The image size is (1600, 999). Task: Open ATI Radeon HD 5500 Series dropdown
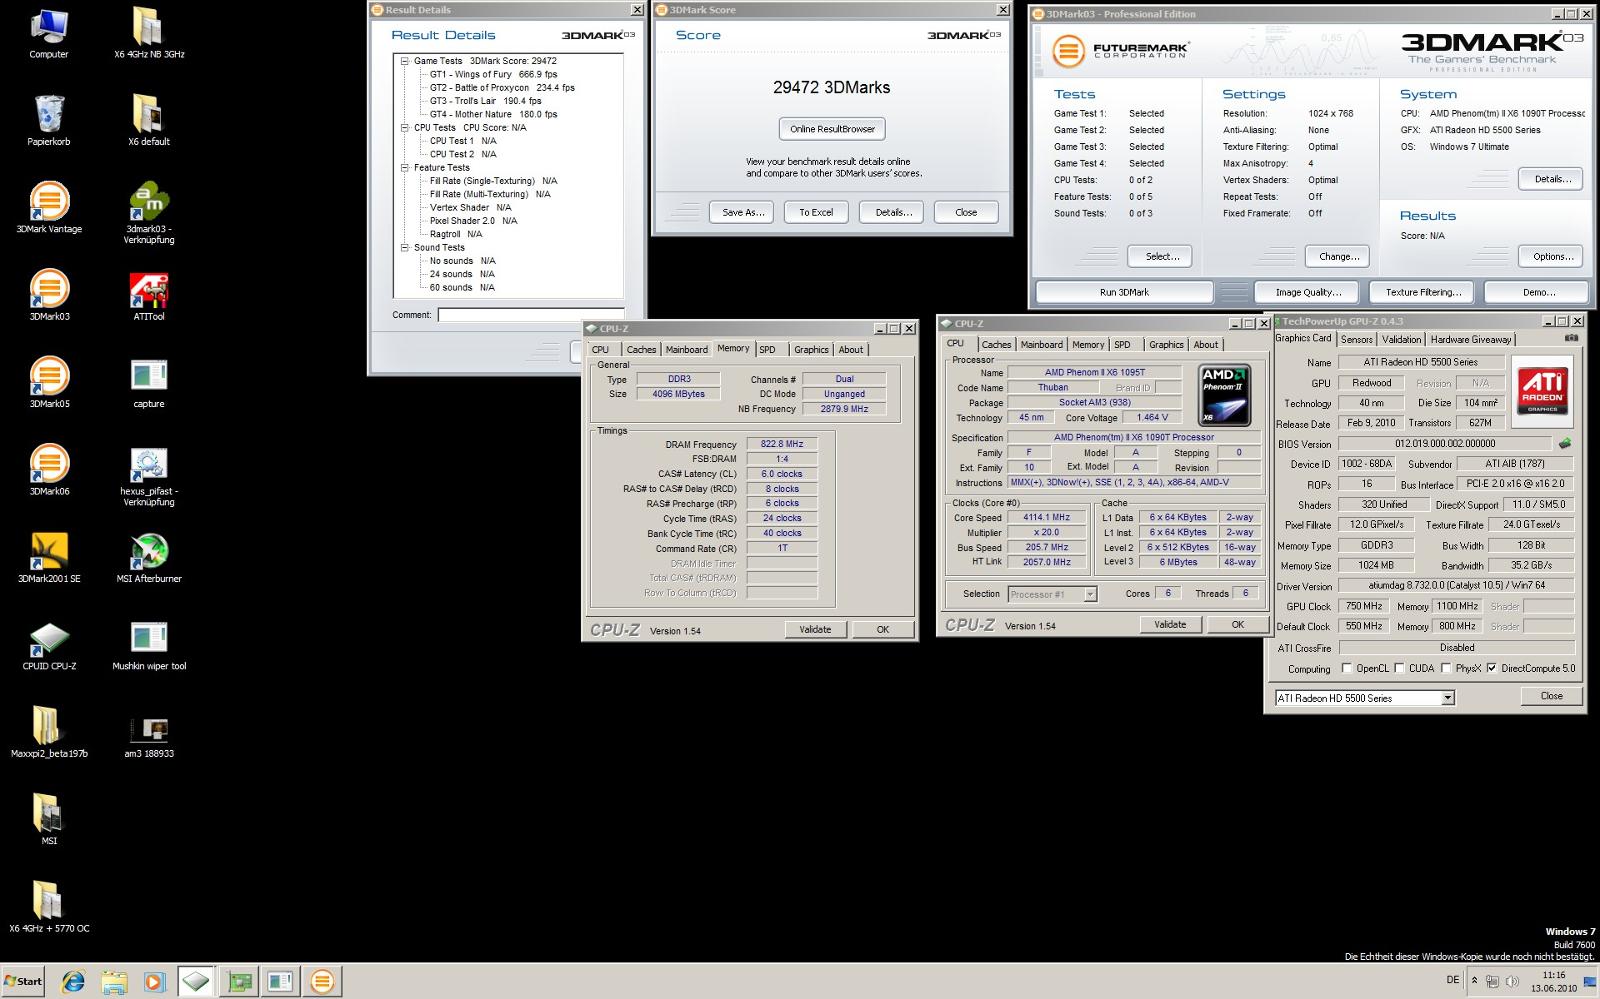[1447, 698]
